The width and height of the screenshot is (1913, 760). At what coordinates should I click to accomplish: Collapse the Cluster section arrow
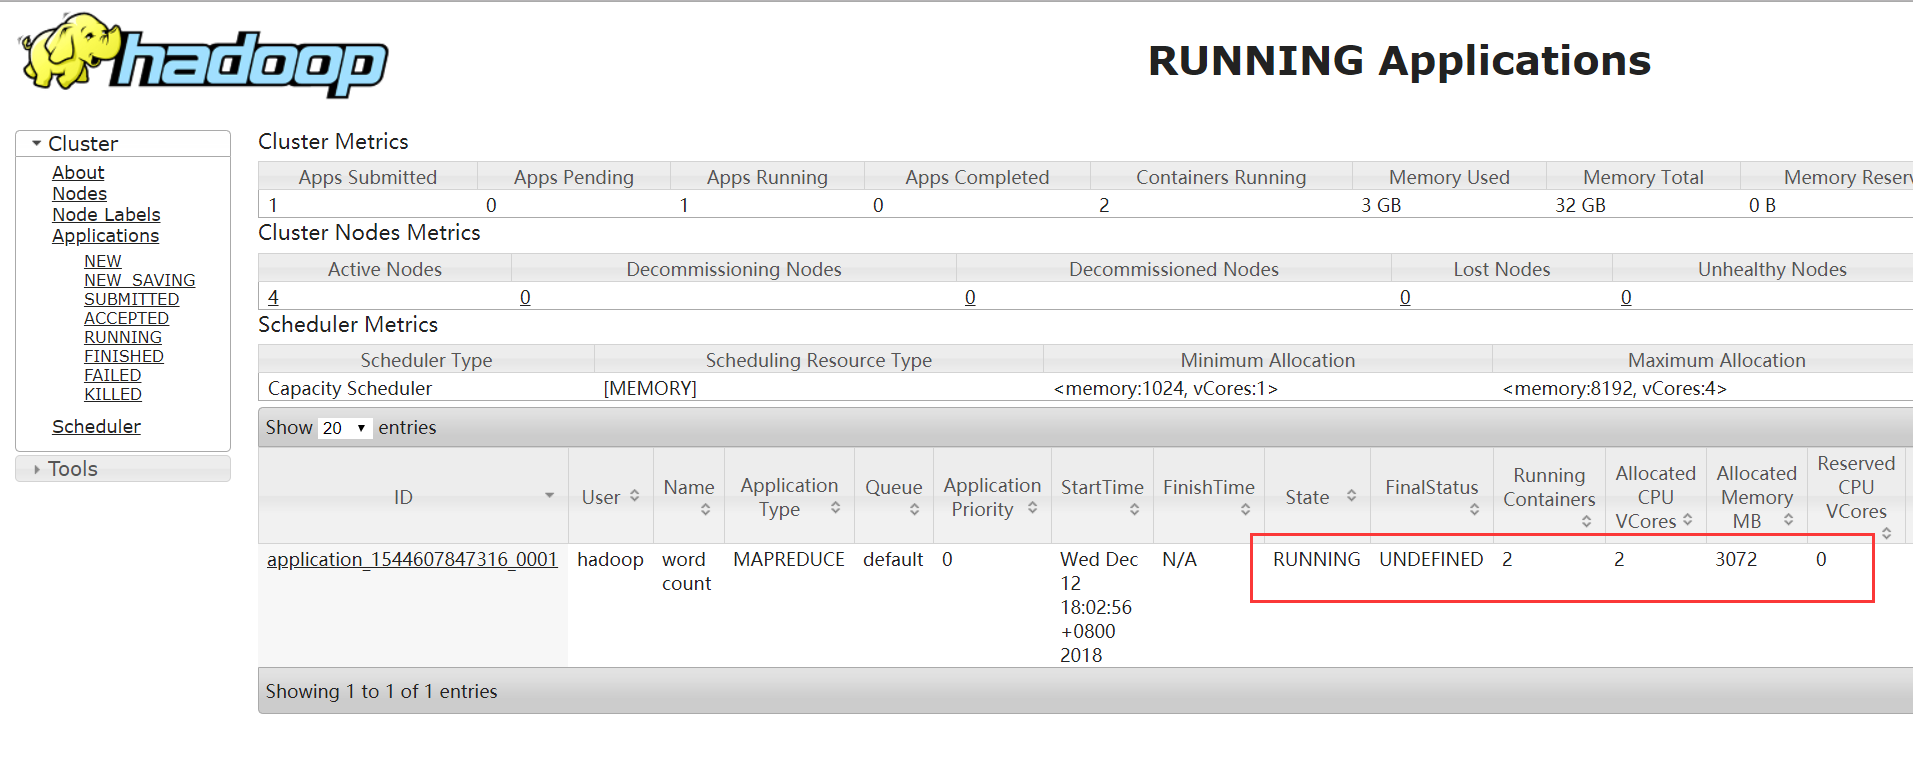click(x=37, y=144)
